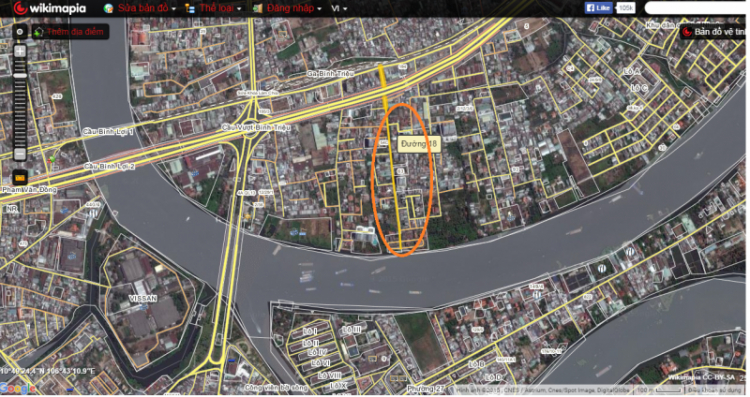This screenshot has height=397, width=750.
Task: Zoom out with the minus button
Action: coord(20,154)
